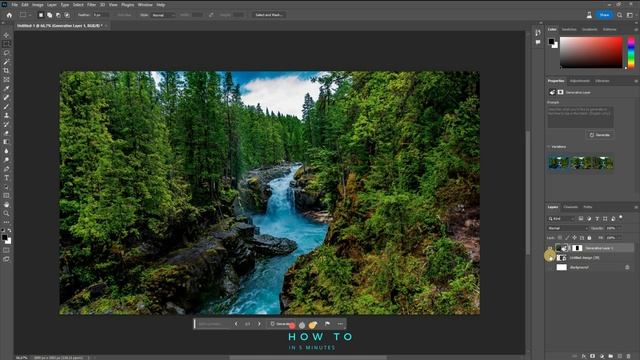The image size is (640, 360).
Task: Click Generate in Properties panel
Action: (x=600, y=135)
